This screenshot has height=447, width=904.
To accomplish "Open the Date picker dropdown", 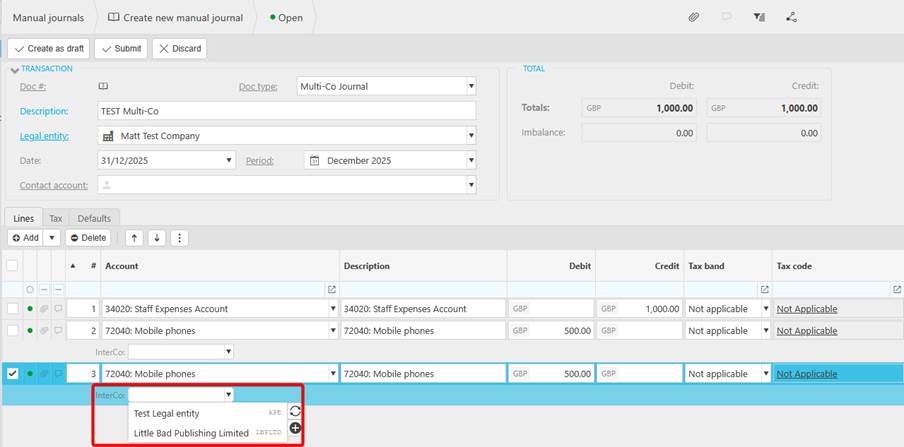I will (x=229, y=161).
